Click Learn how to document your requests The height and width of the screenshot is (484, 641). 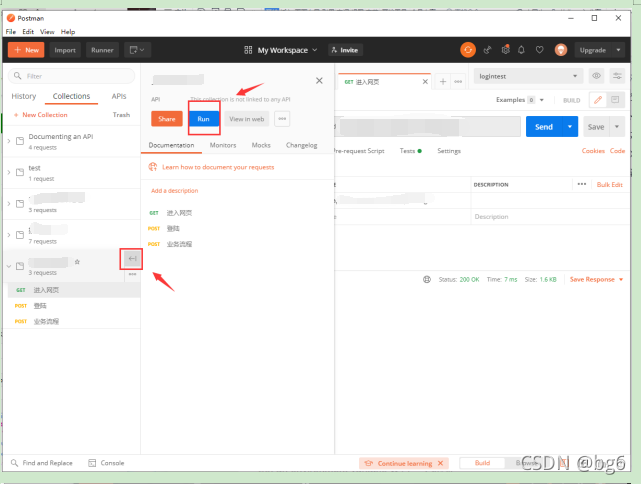(218, 167)
